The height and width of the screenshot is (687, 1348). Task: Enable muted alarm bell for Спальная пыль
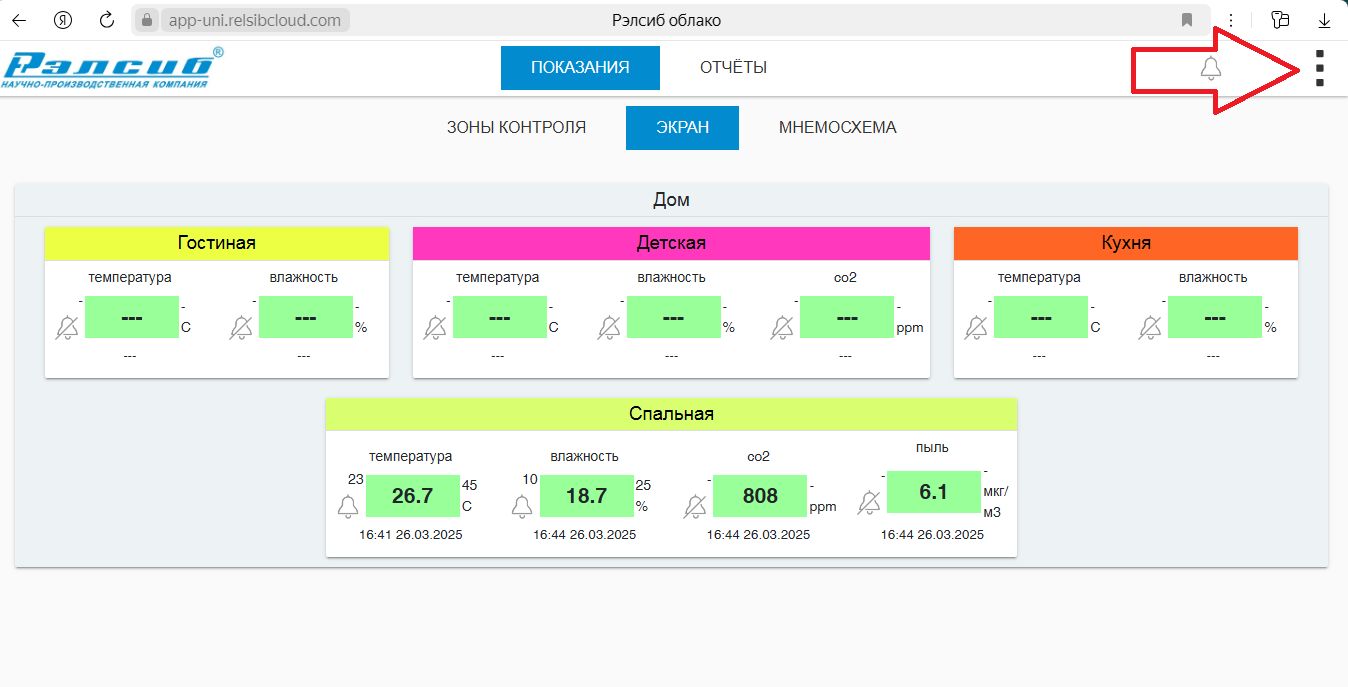pos(869,502)
